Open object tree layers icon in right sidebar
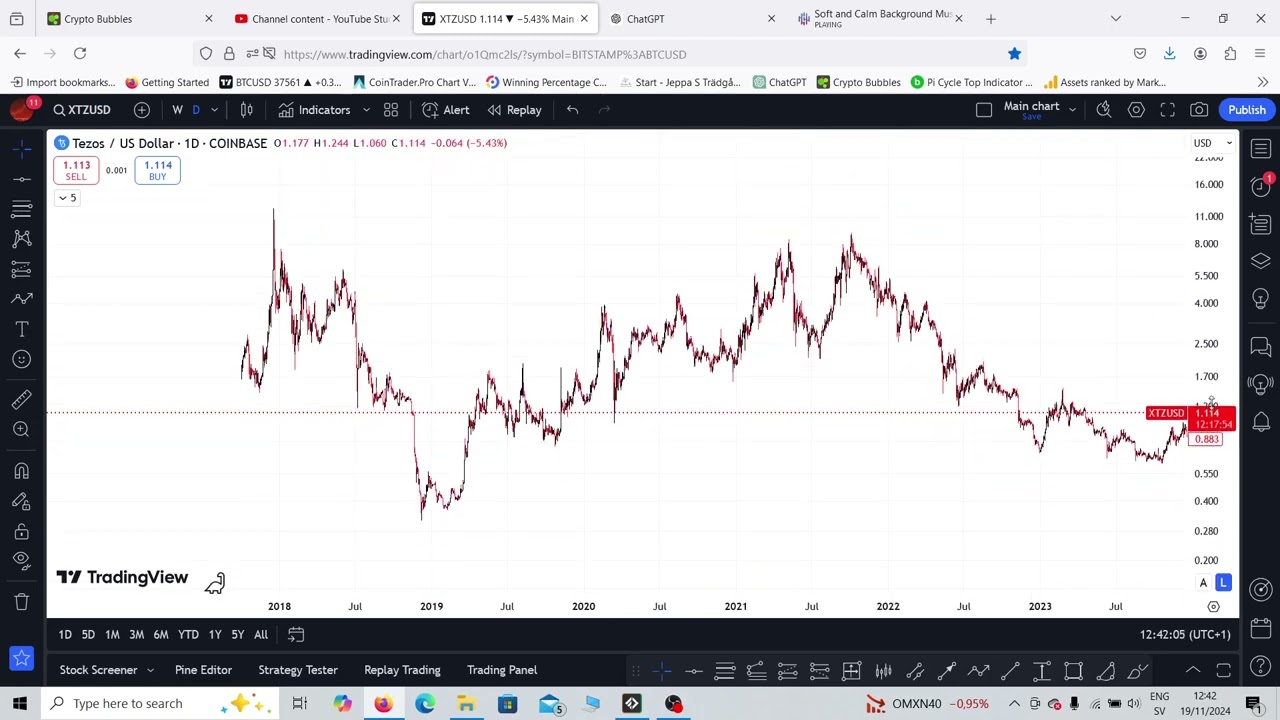Viewport: 1280px width, 720px height. pos(1260,261)
